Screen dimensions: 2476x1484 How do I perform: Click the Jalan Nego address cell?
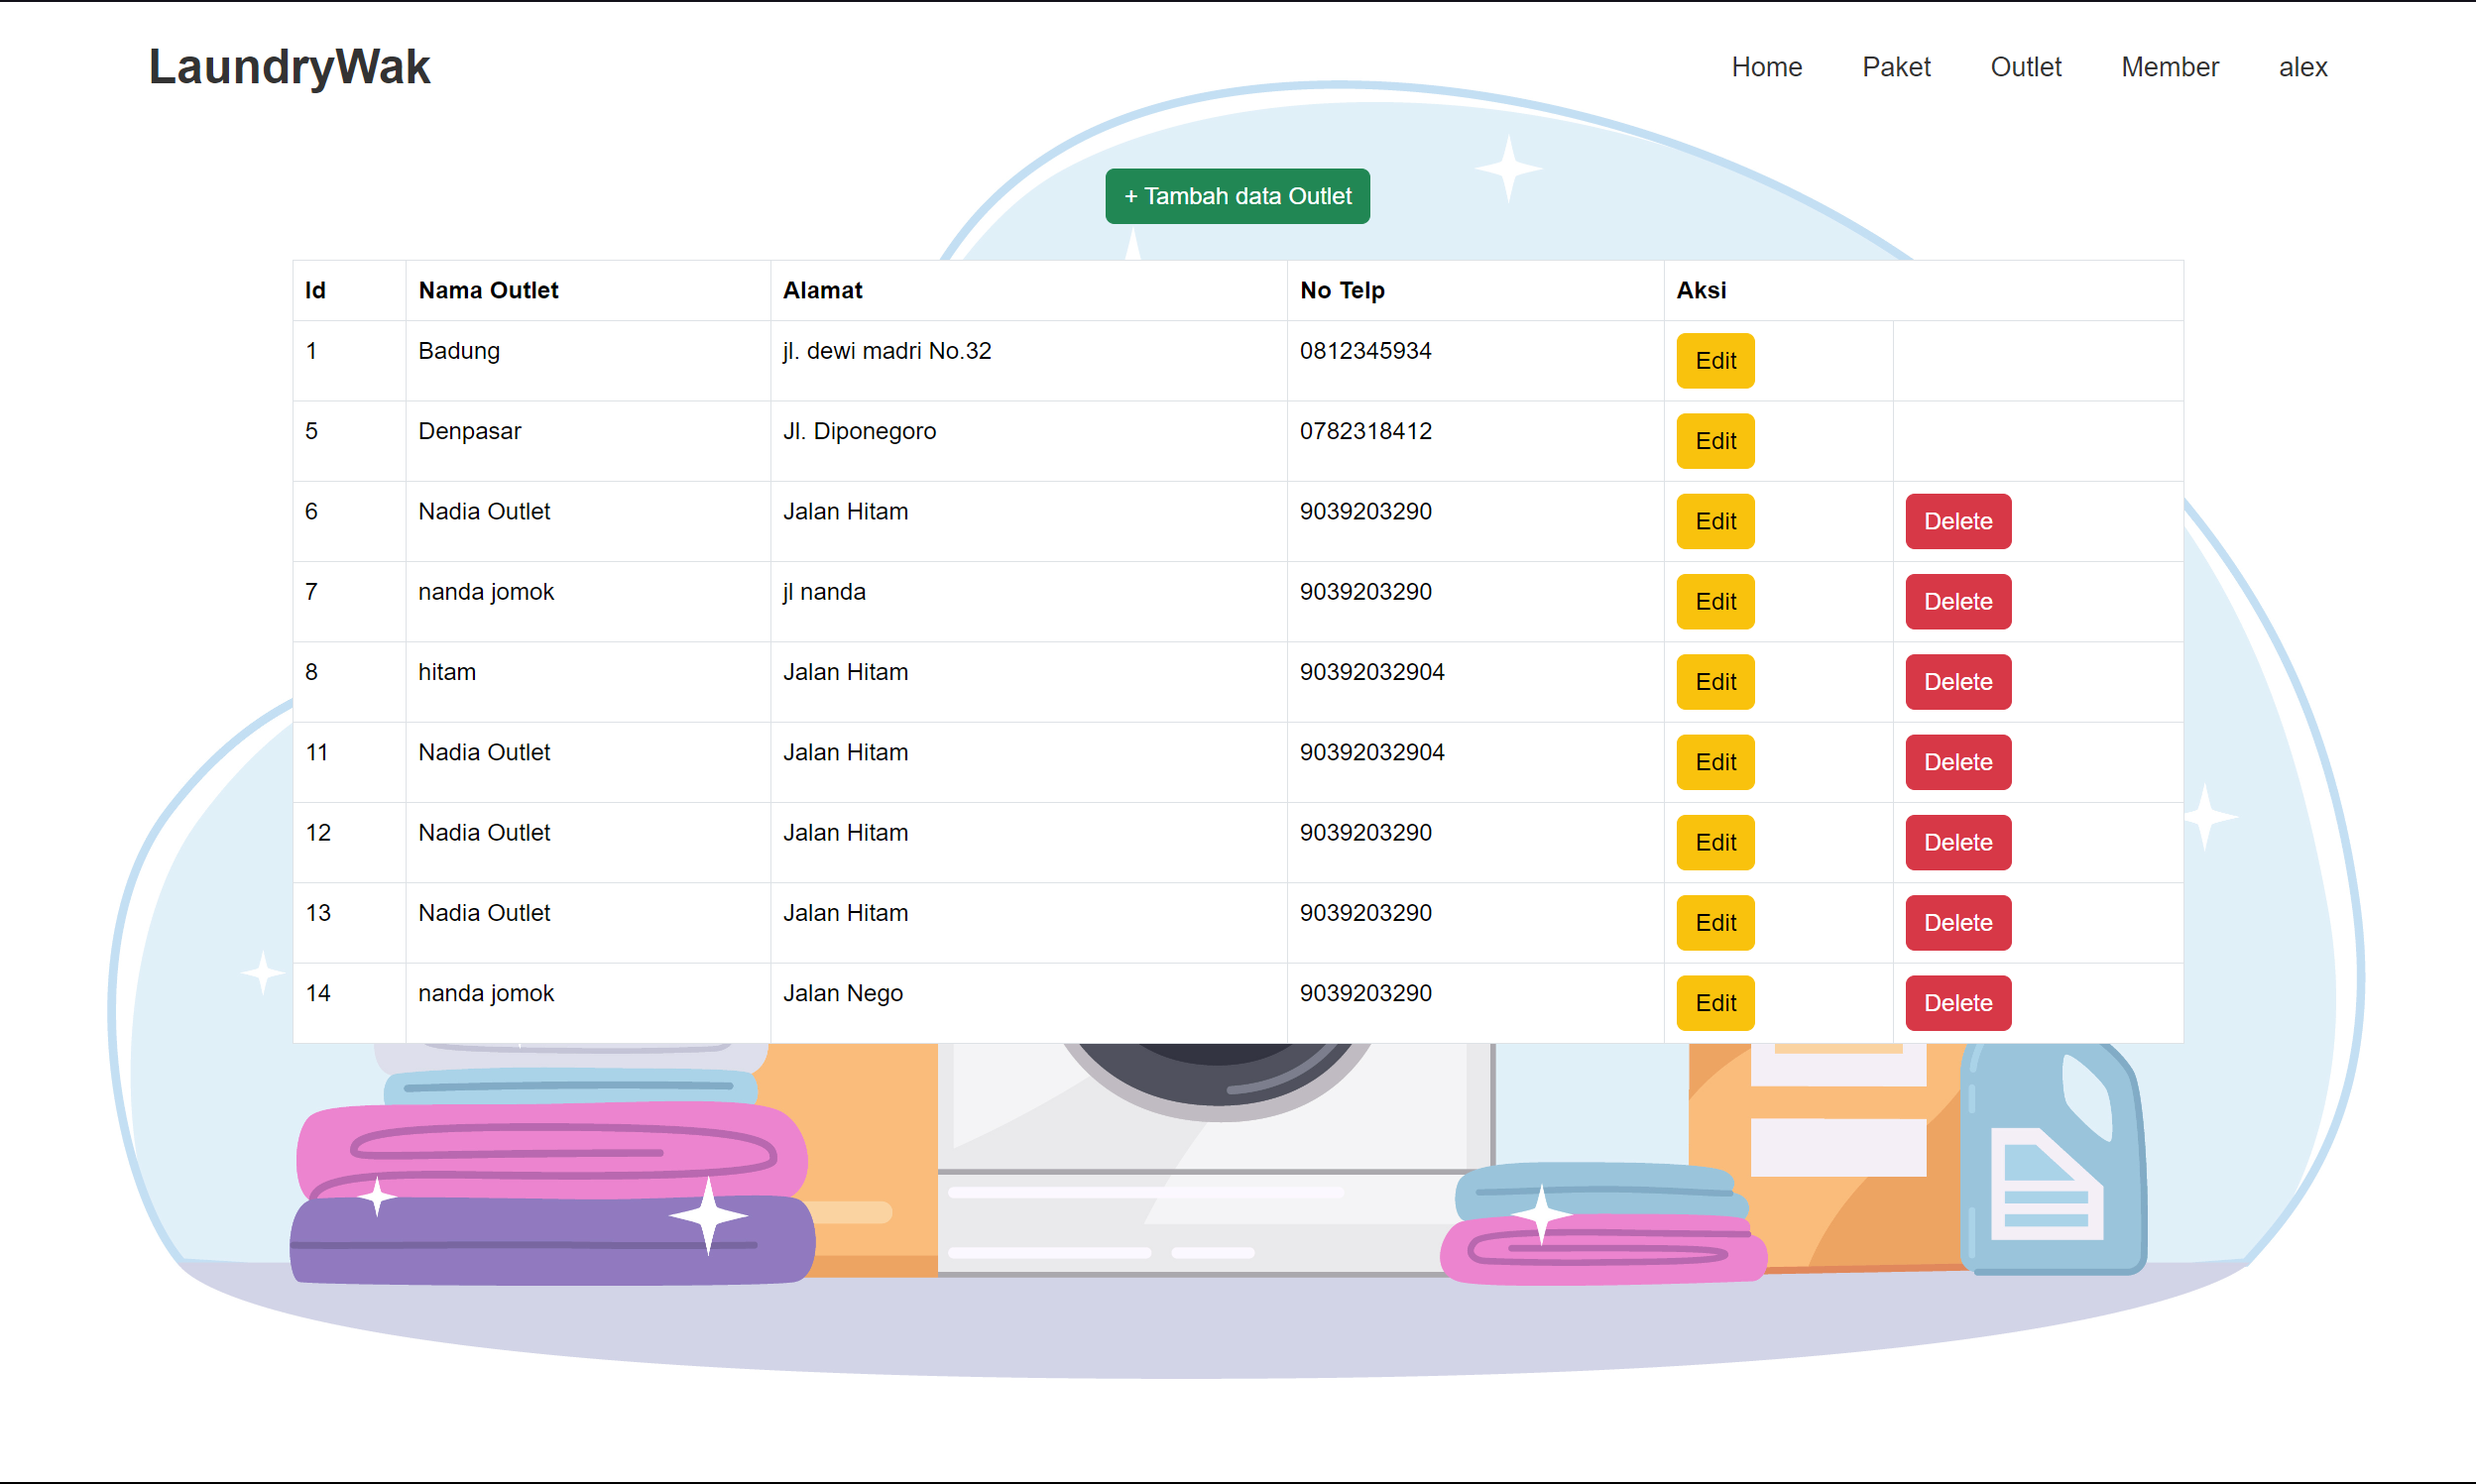(x=842, y=993)
